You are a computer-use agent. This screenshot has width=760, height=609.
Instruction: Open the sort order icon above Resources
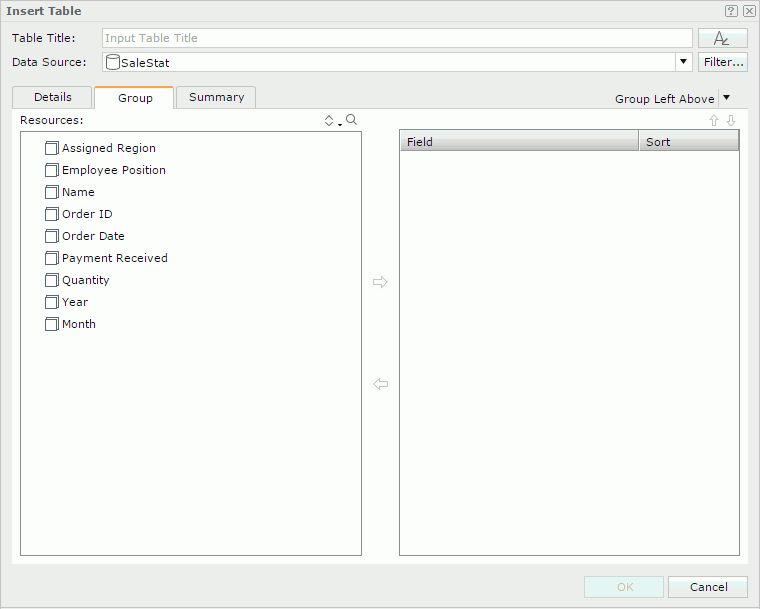[331, 120]
